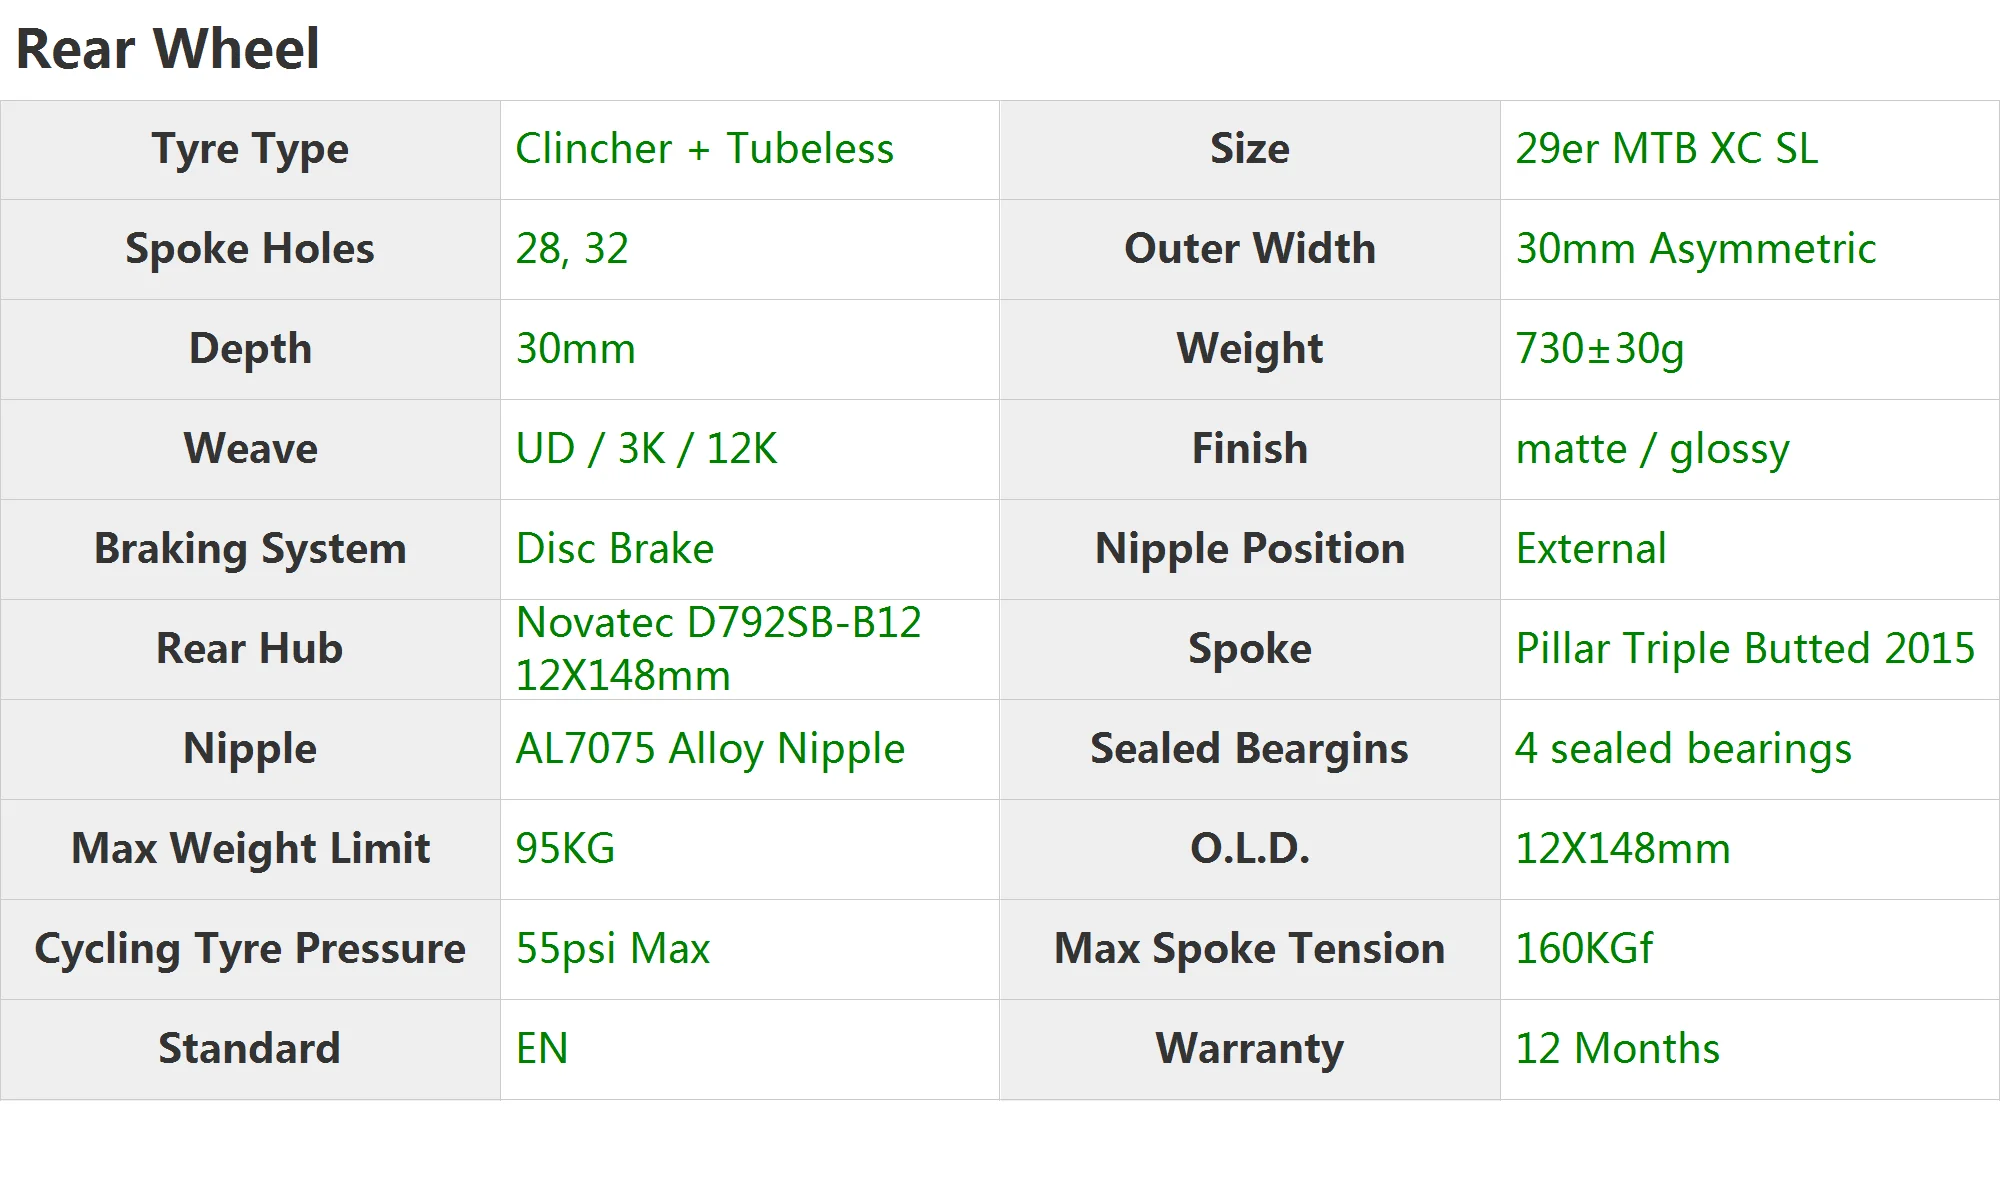Select the Tyre Type label cell
Viewport: 2000px width, 1180px height.
250,149
